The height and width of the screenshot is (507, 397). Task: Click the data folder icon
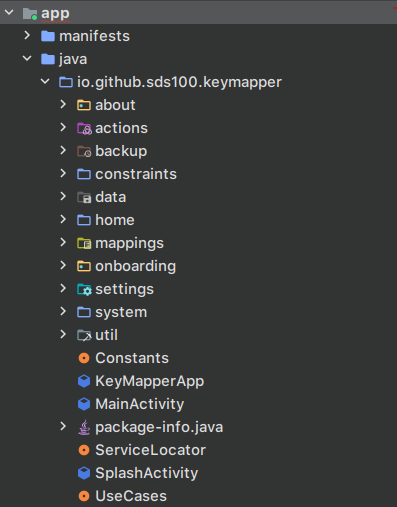(84, 197)
